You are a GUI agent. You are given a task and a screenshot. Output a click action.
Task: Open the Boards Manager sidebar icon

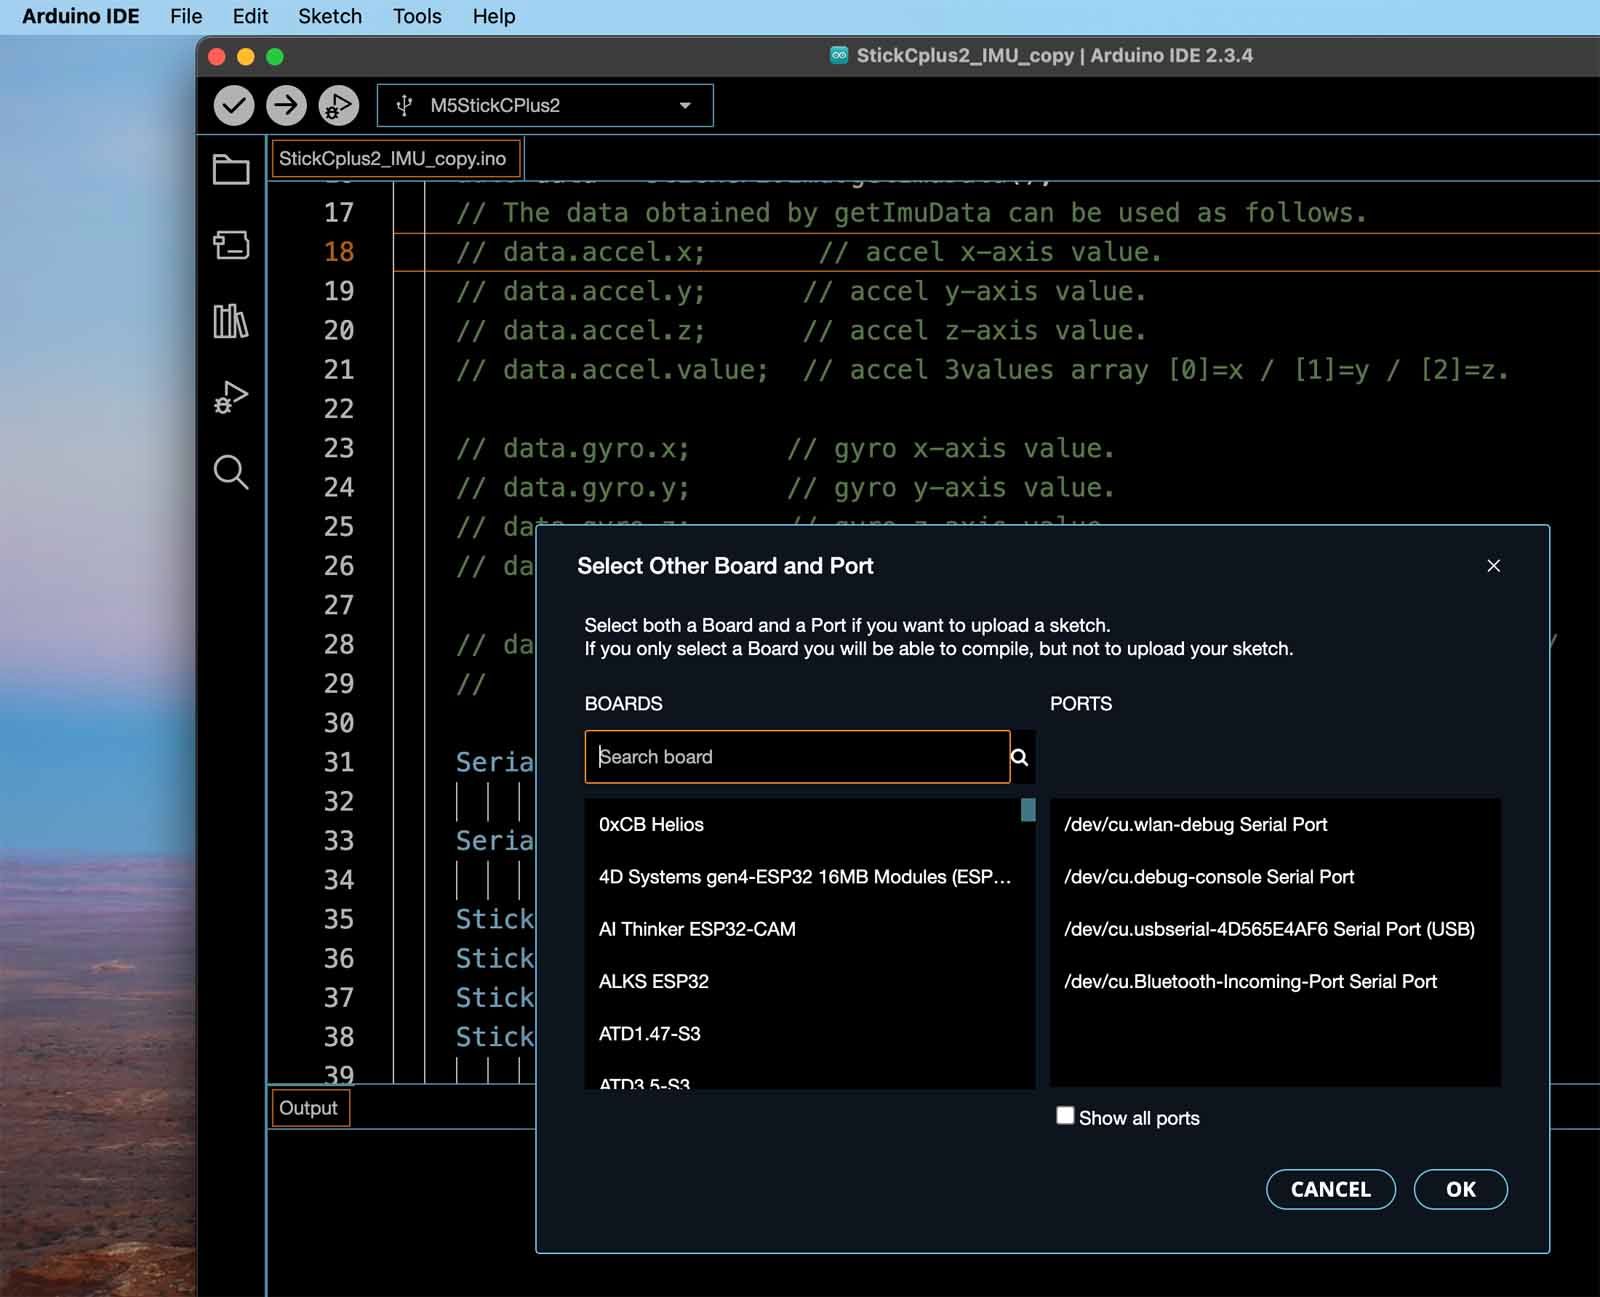coord(231,245)
